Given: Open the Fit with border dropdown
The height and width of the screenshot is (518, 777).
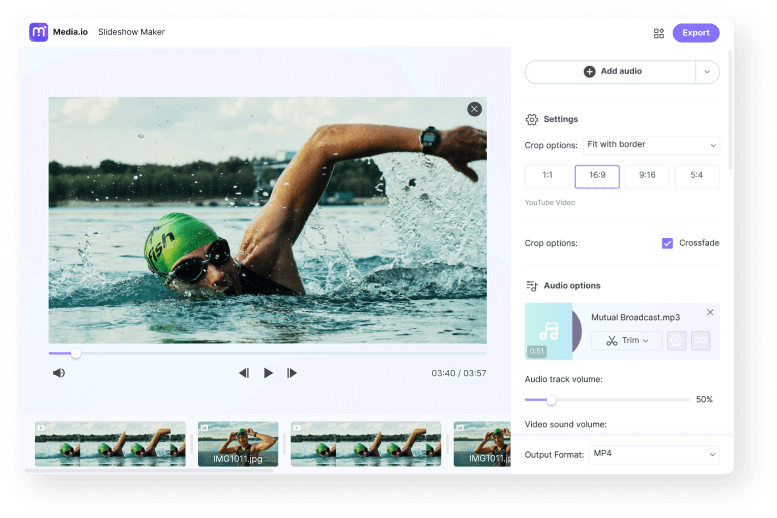Looking at the screenshot, I should [x=651, y=145].
